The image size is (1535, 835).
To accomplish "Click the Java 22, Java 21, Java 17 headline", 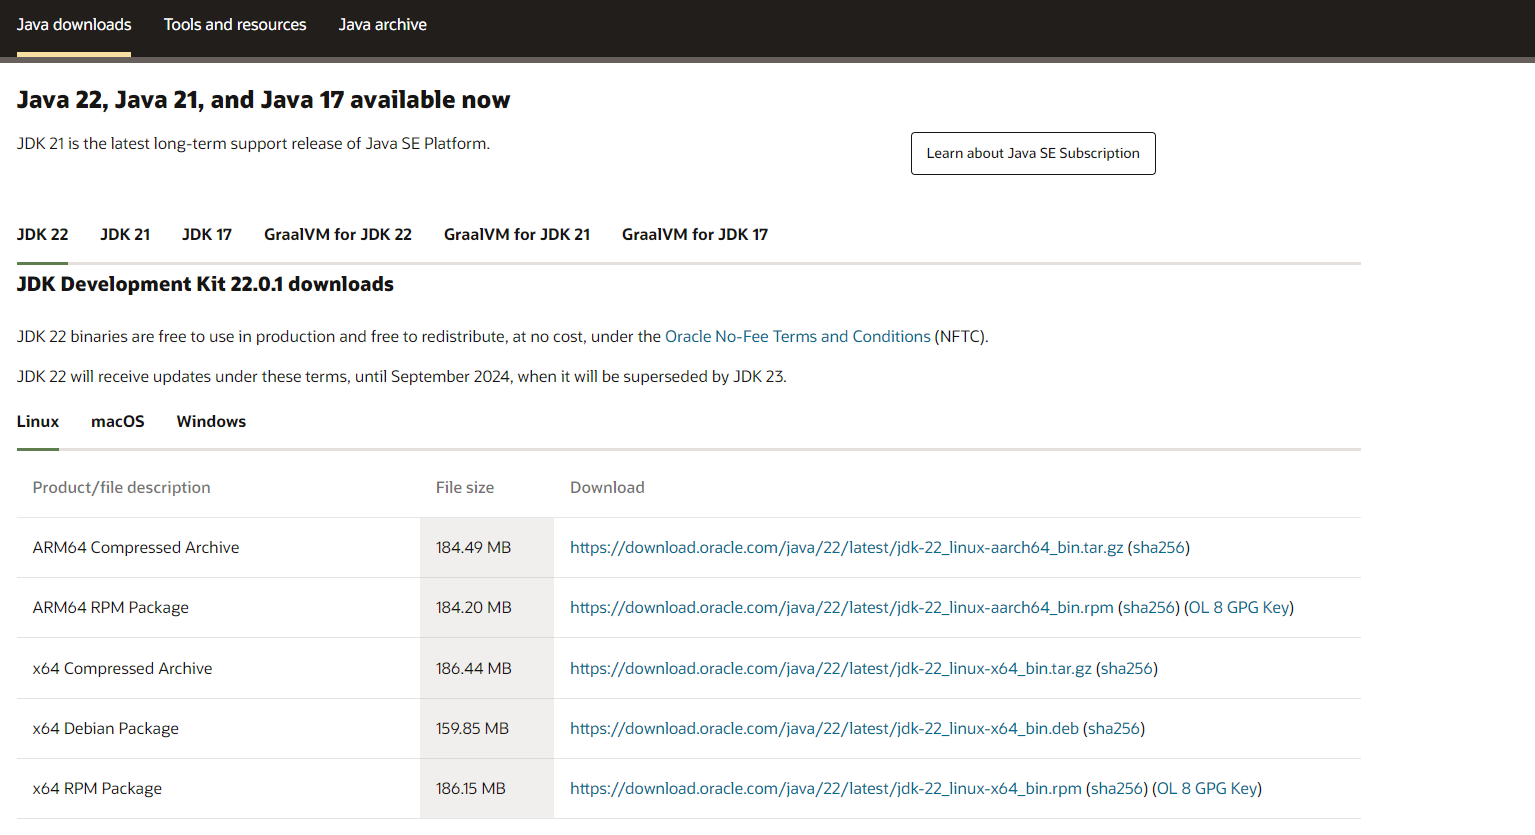I will 263,100.
